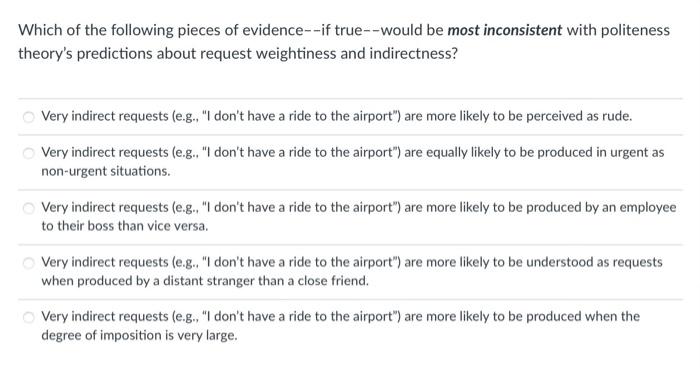Select radio button for 'degree of imposition very large' answer
Screen dimensions: 700x373
(x=29, y=317)
